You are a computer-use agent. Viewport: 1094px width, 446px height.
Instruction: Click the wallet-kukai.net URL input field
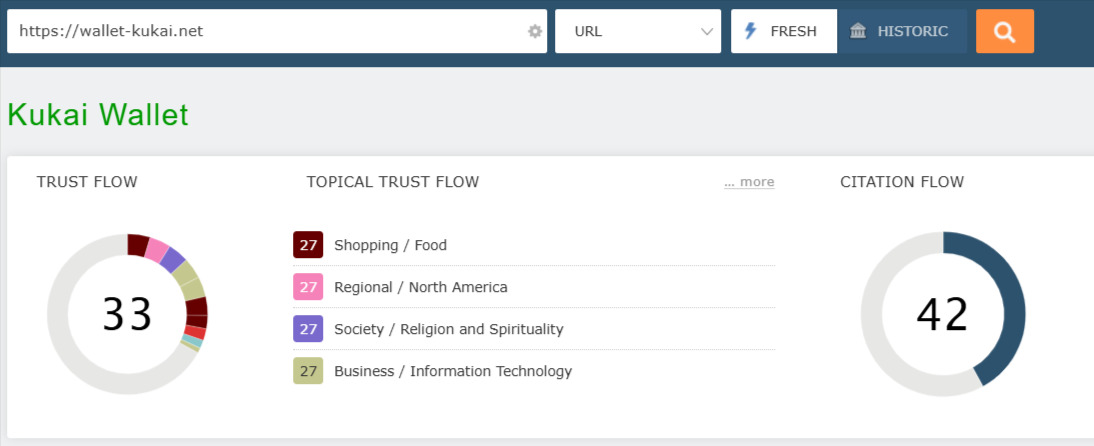click(265, 31)
